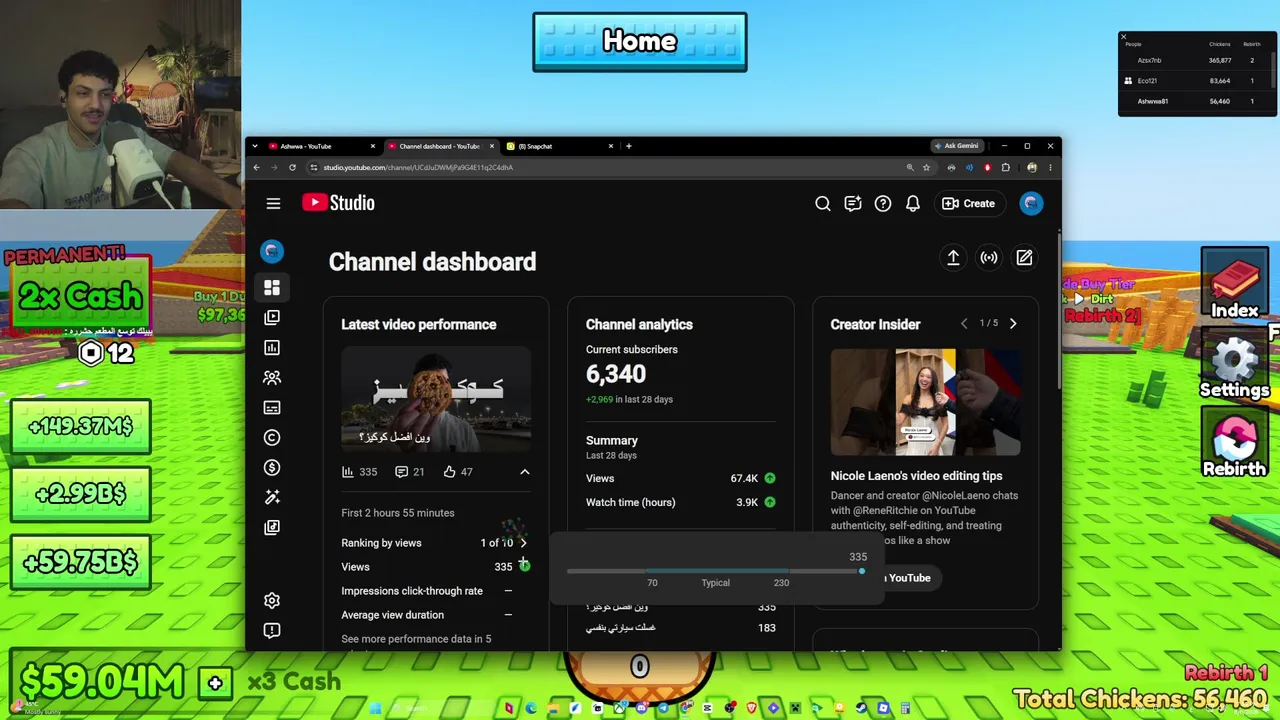Viewport: 1280px width, 720px height.
Task: Expand Ranking by views arrow
Action: tap(523, 543)
